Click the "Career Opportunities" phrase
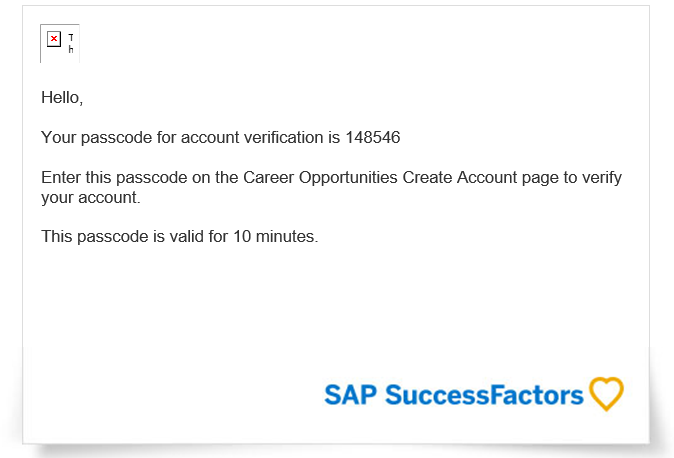 point(320,177)
